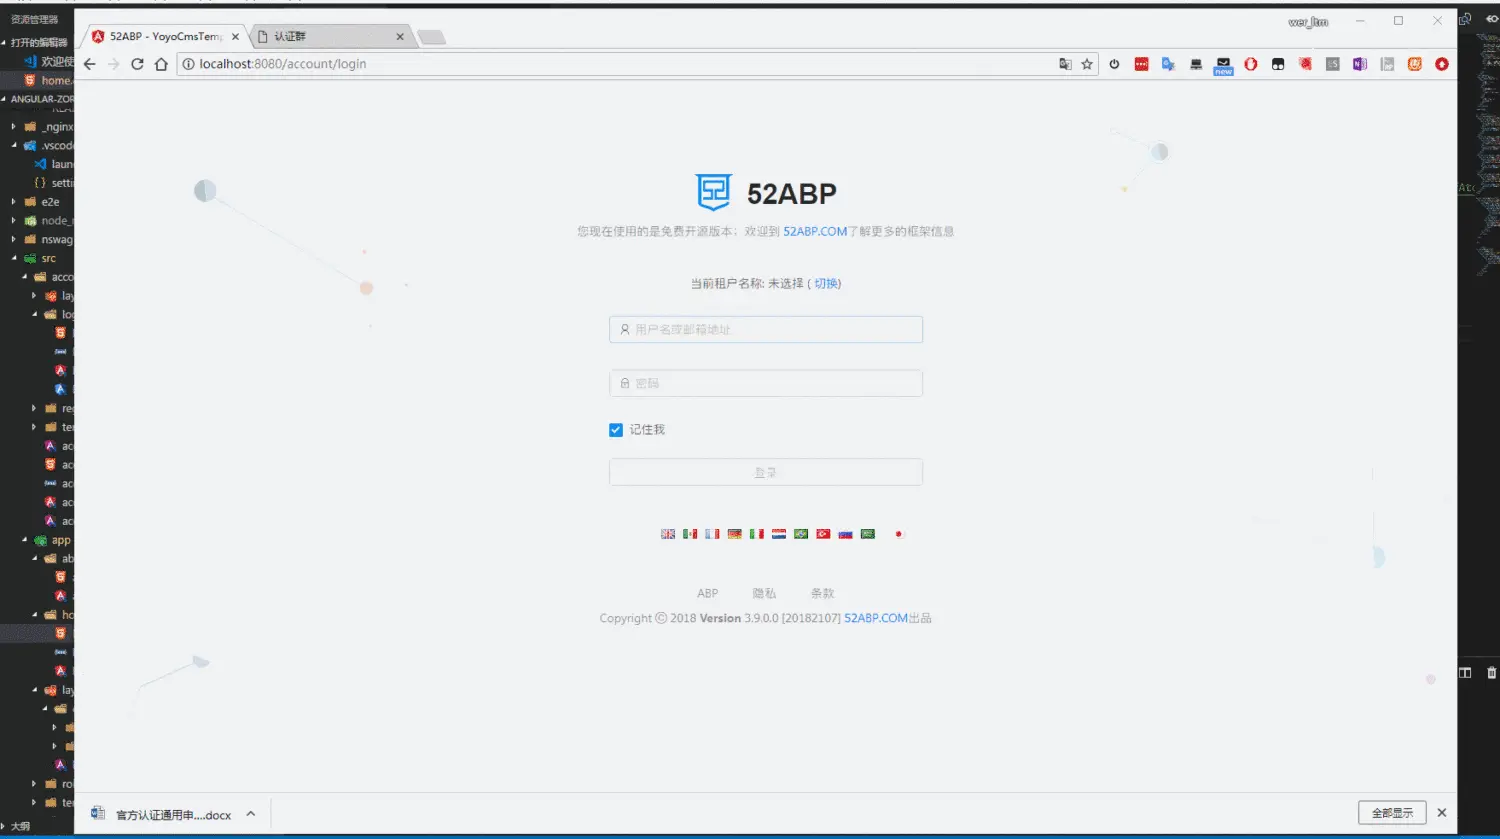Select the English UK flag language
Image resolution: width=1500 pixels, height=839 pixels.
[668, 534]
